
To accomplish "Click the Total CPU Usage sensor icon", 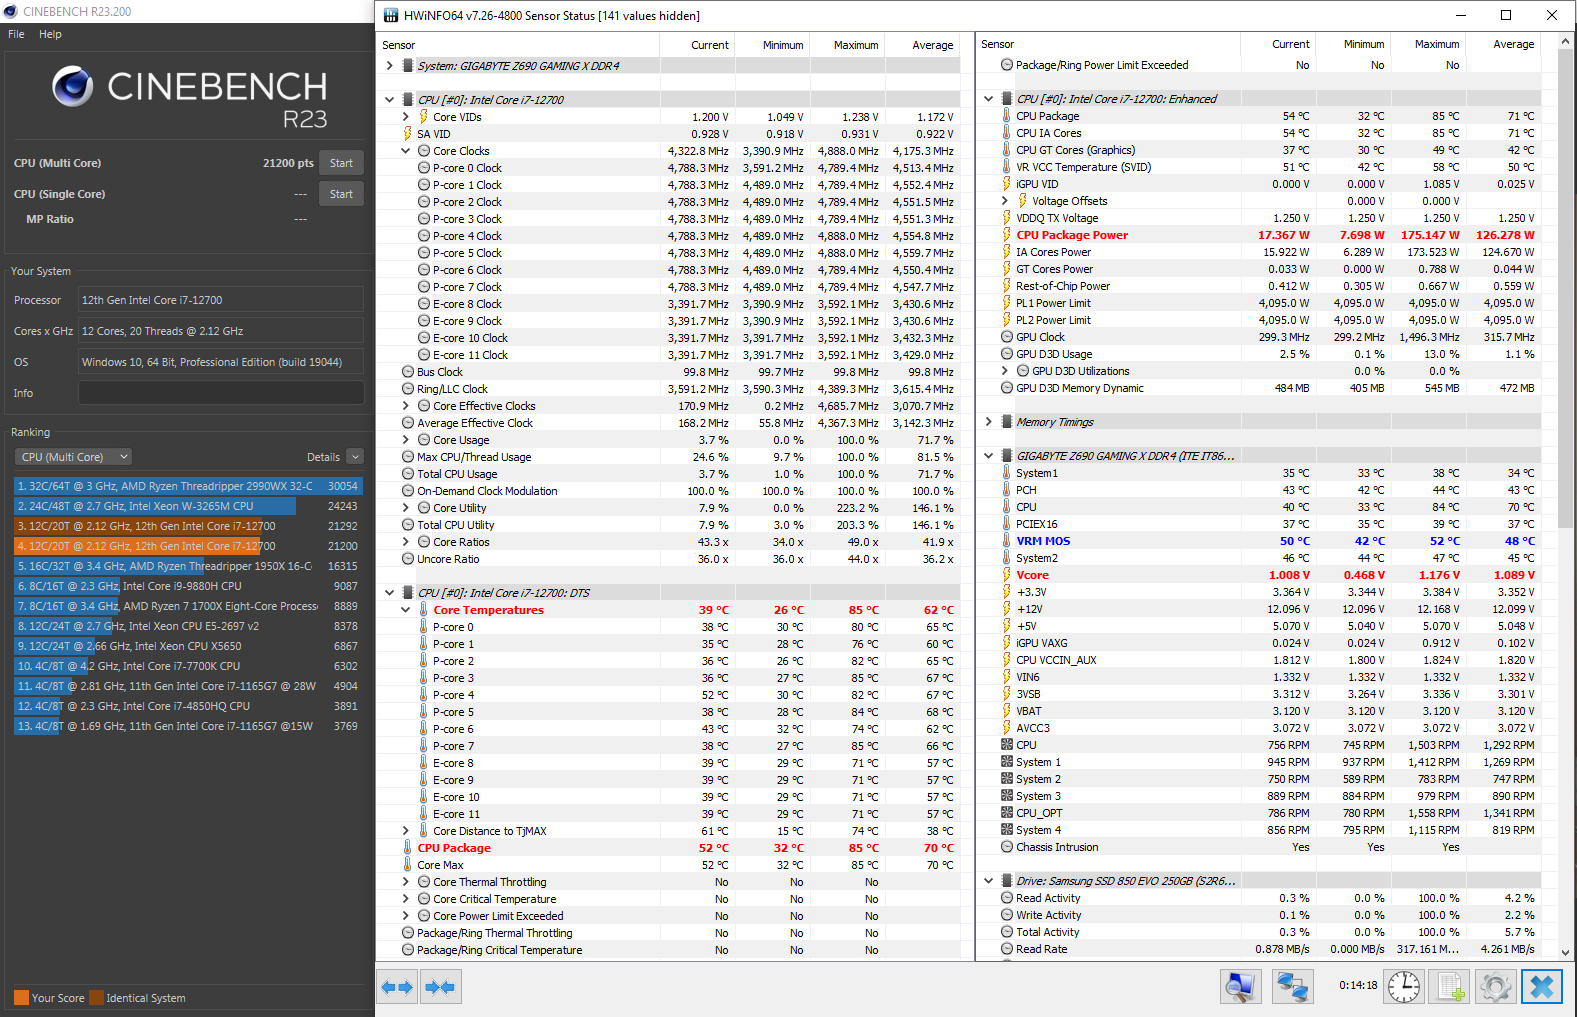I will (408, 474).
